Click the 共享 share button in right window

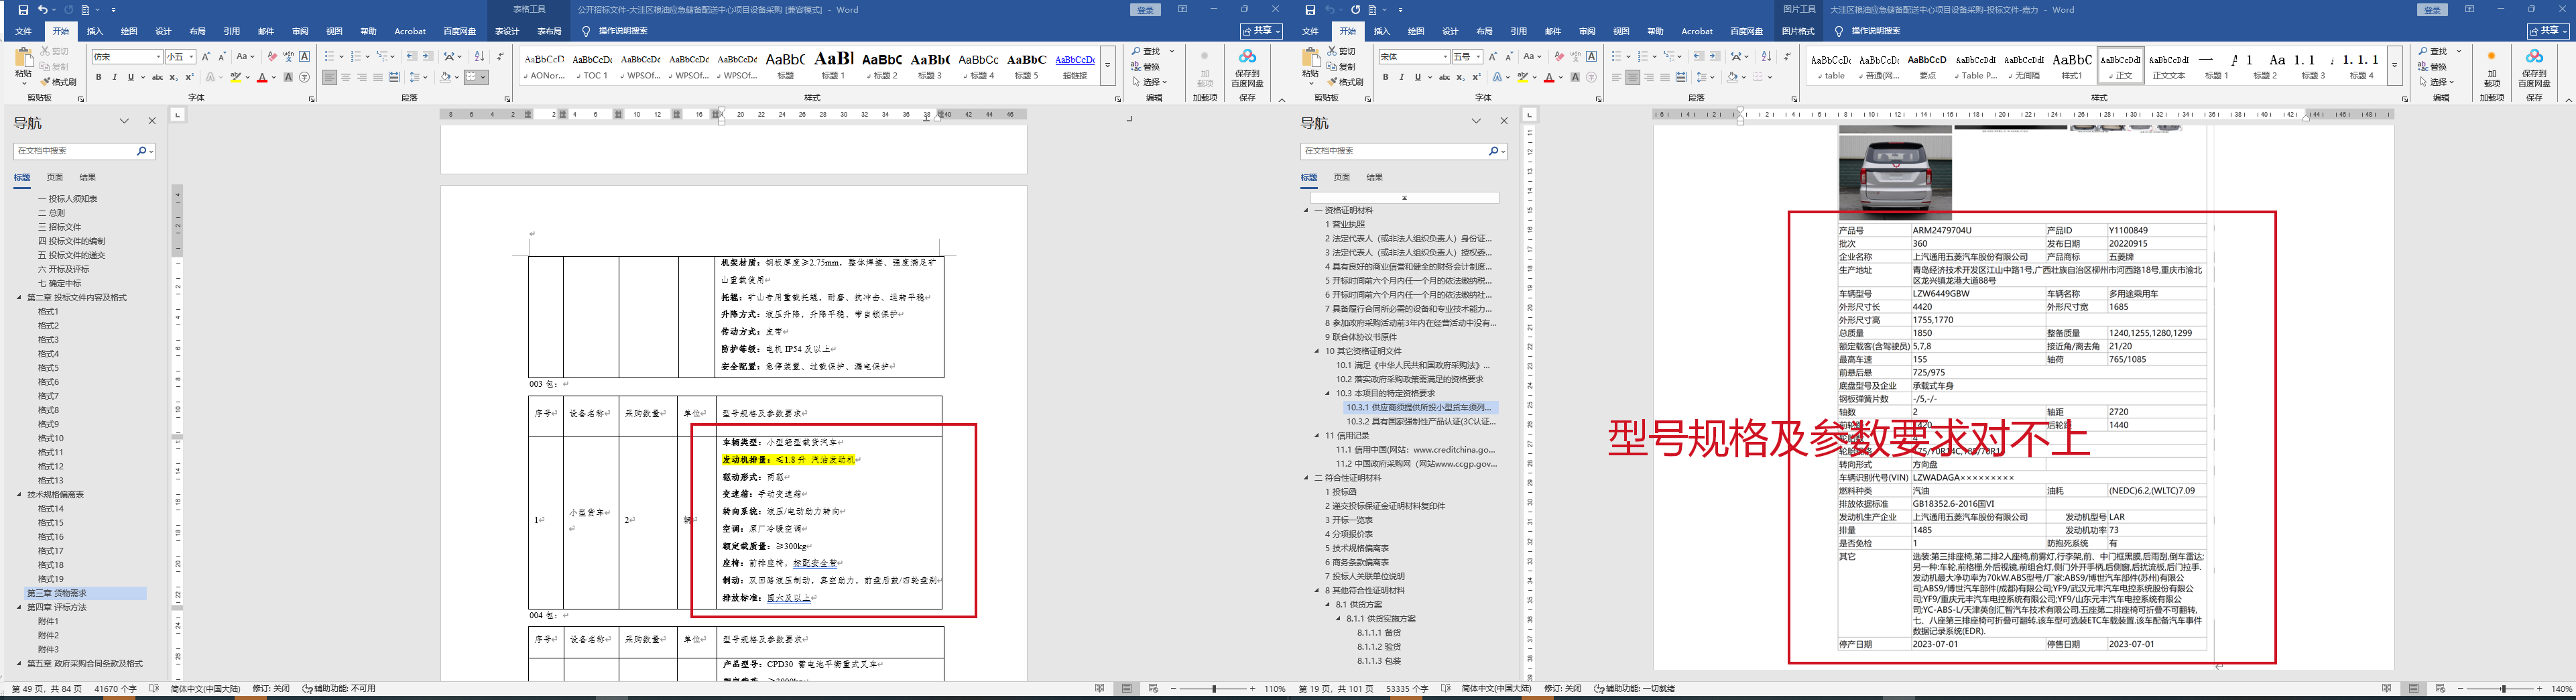[x=2548, y=31]
